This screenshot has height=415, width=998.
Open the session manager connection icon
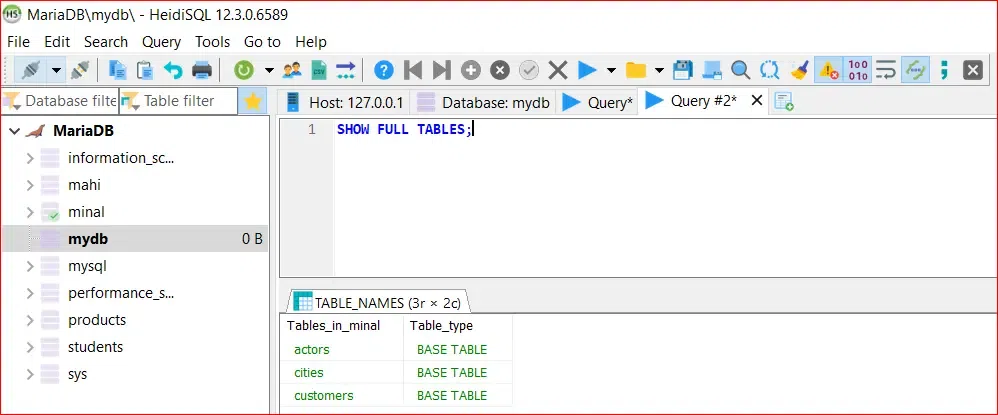(29, 69)
